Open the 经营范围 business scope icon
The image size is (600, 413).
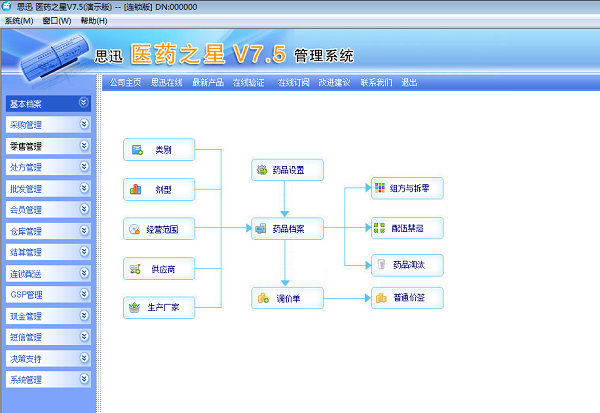pos(134,229)
